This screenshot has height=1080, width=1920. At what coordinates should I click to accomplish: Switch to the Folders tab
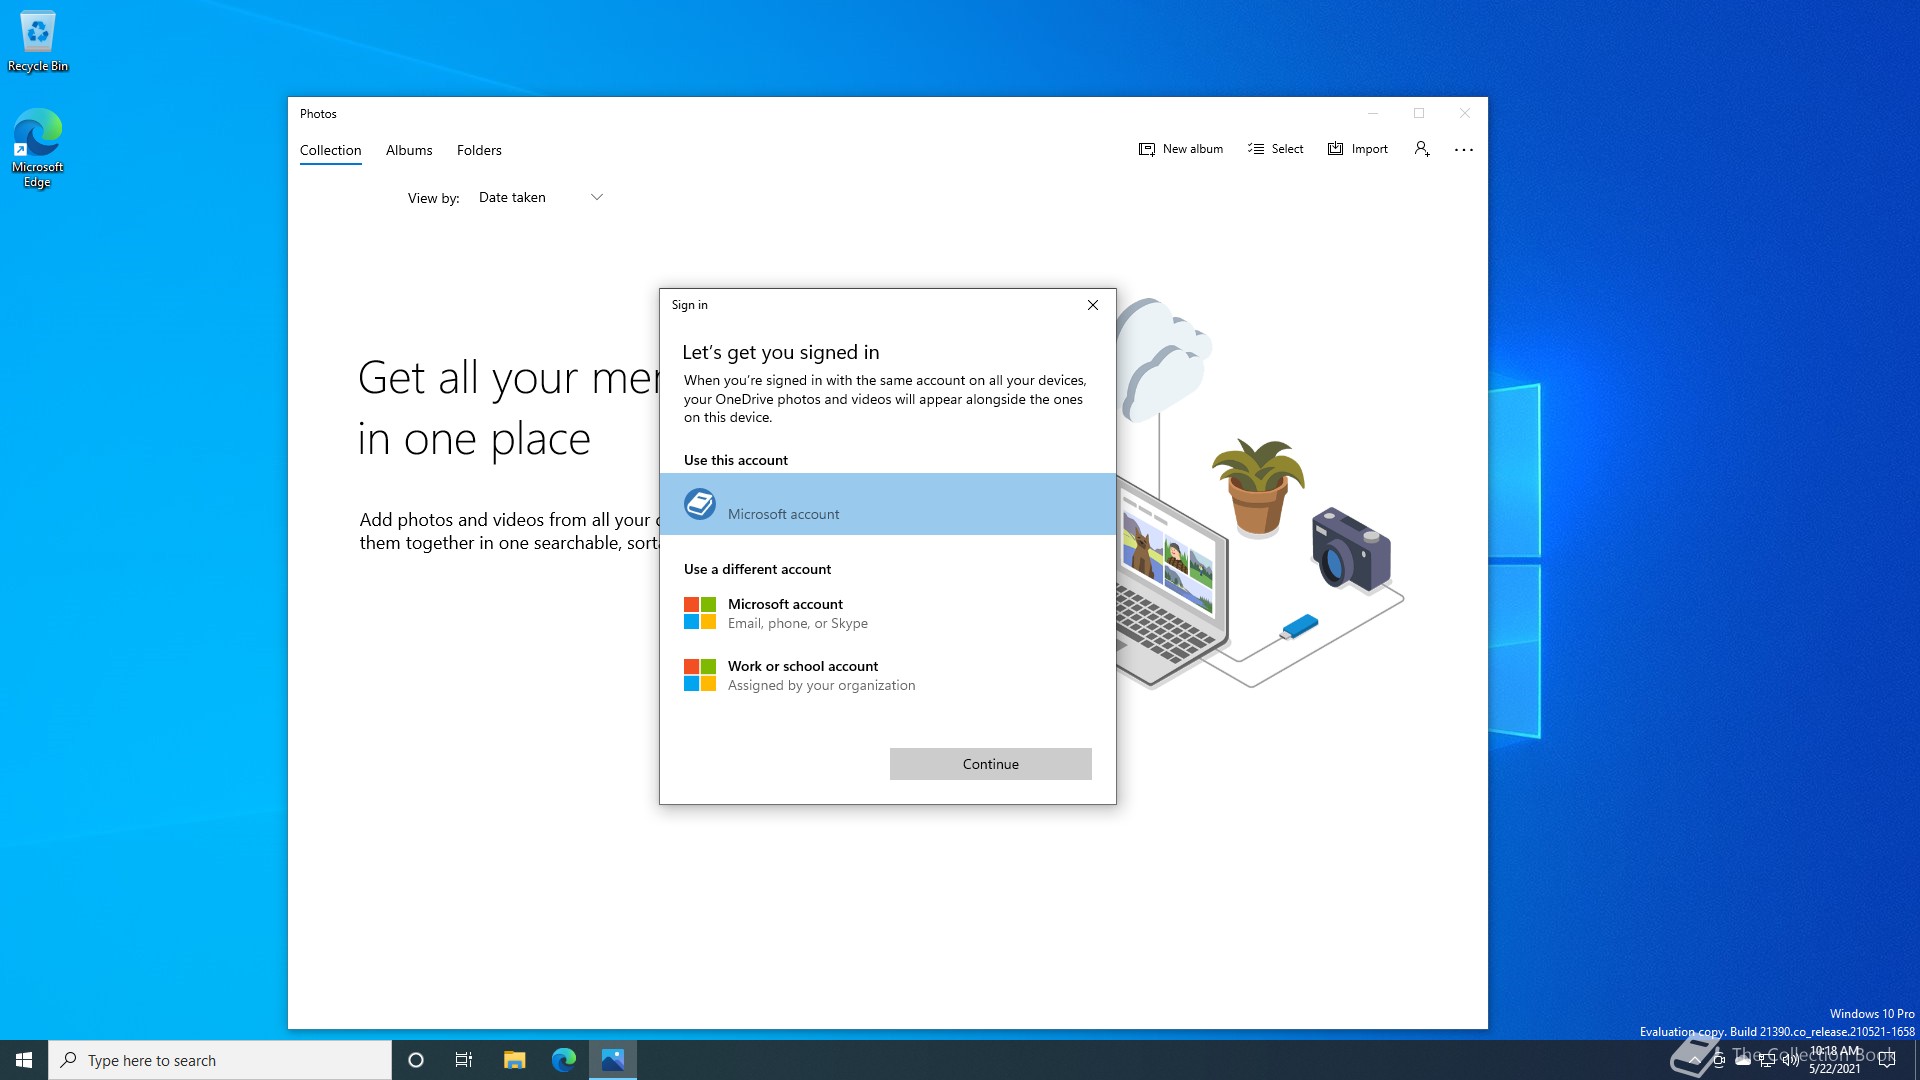pos(478,150)
